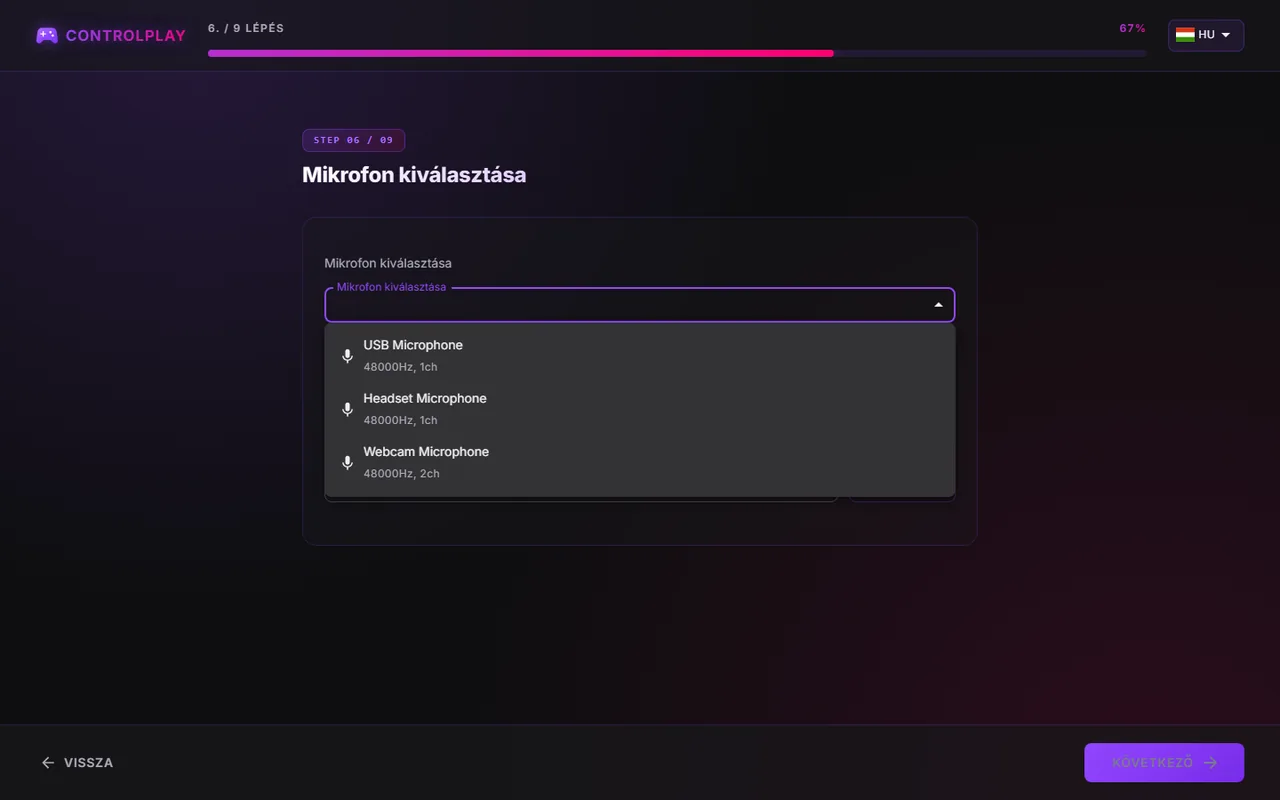Viewport: 1280px width, 800px height.
Task: Open the HU language selector dropdown arrow
Action: coord(1226,35)
